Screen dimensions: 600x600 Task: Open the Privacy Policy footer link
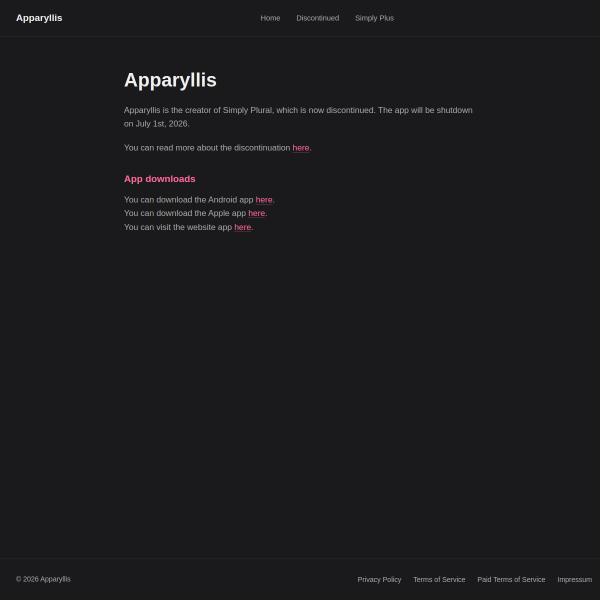coord(379,579)
